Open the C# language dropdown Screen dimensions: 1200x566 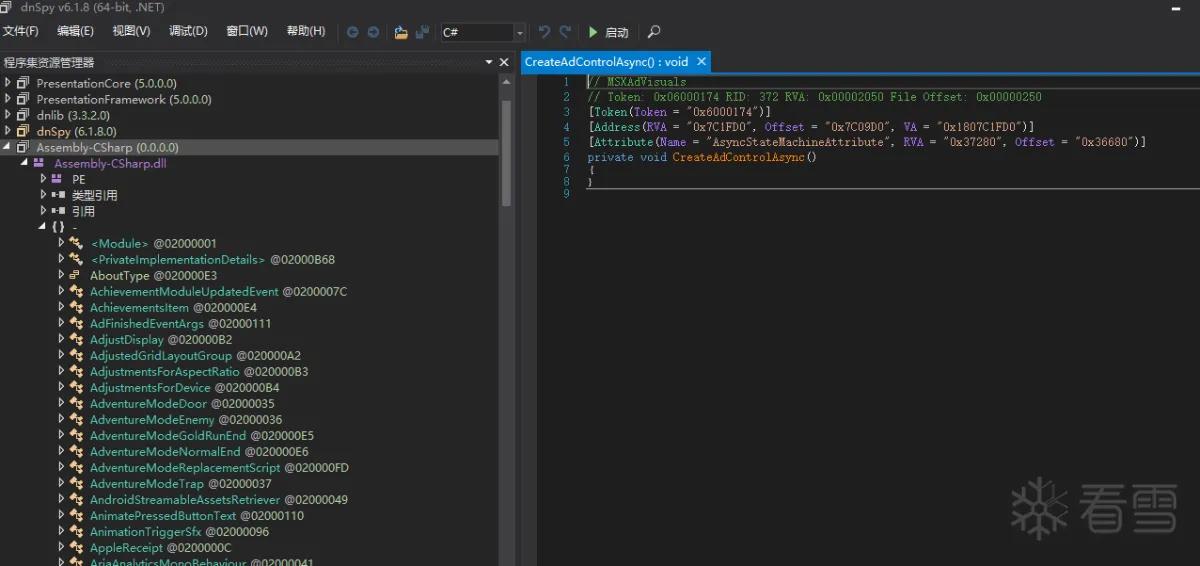(x=482, y=32)
